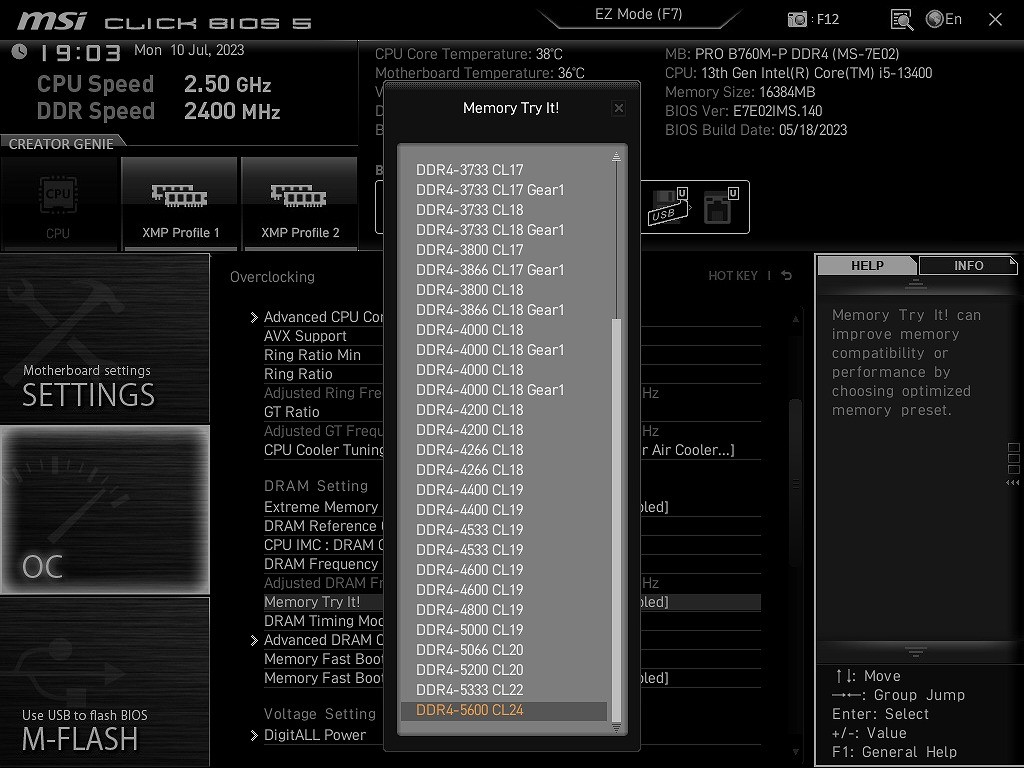Image resolution: width=1024 pixels, height=768 pixels.
Task: Open the SETTINGS motherboard section
Action: point(104,338)
